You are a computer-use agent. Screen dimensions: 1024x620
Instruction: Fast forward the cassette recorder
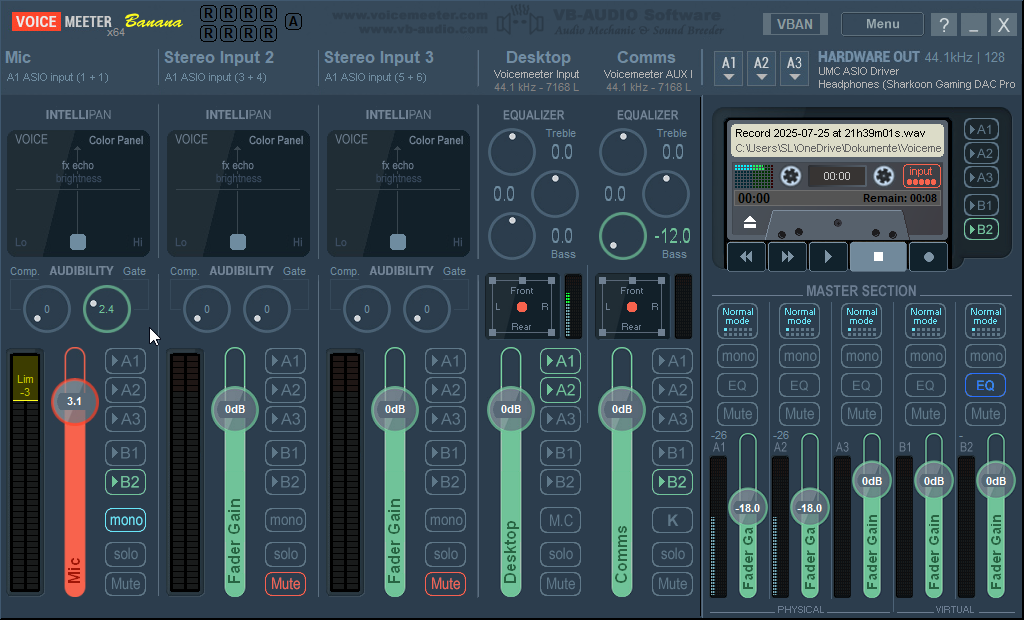pos(788,257)
